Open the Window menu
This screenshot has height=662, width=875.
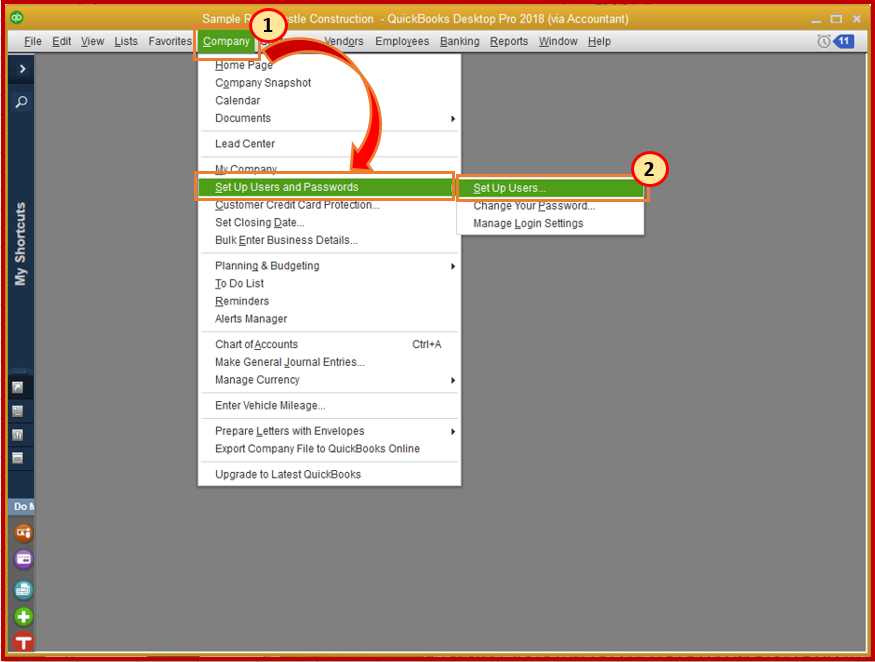558,41
